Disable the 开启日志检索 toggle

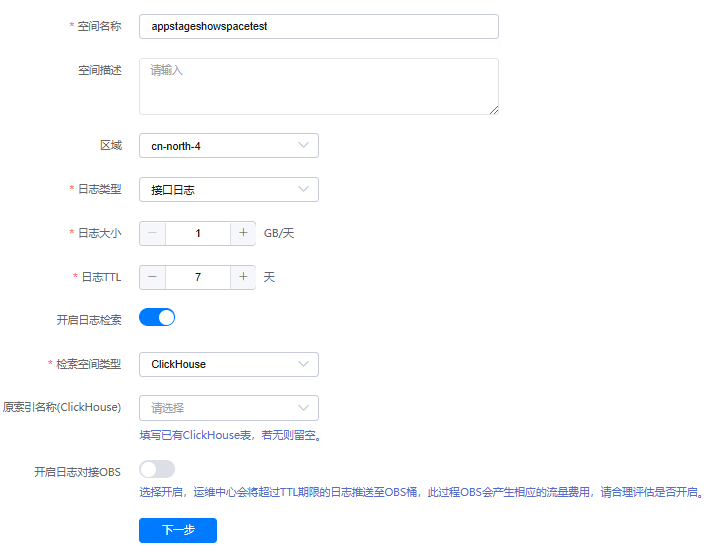point(157,317)
